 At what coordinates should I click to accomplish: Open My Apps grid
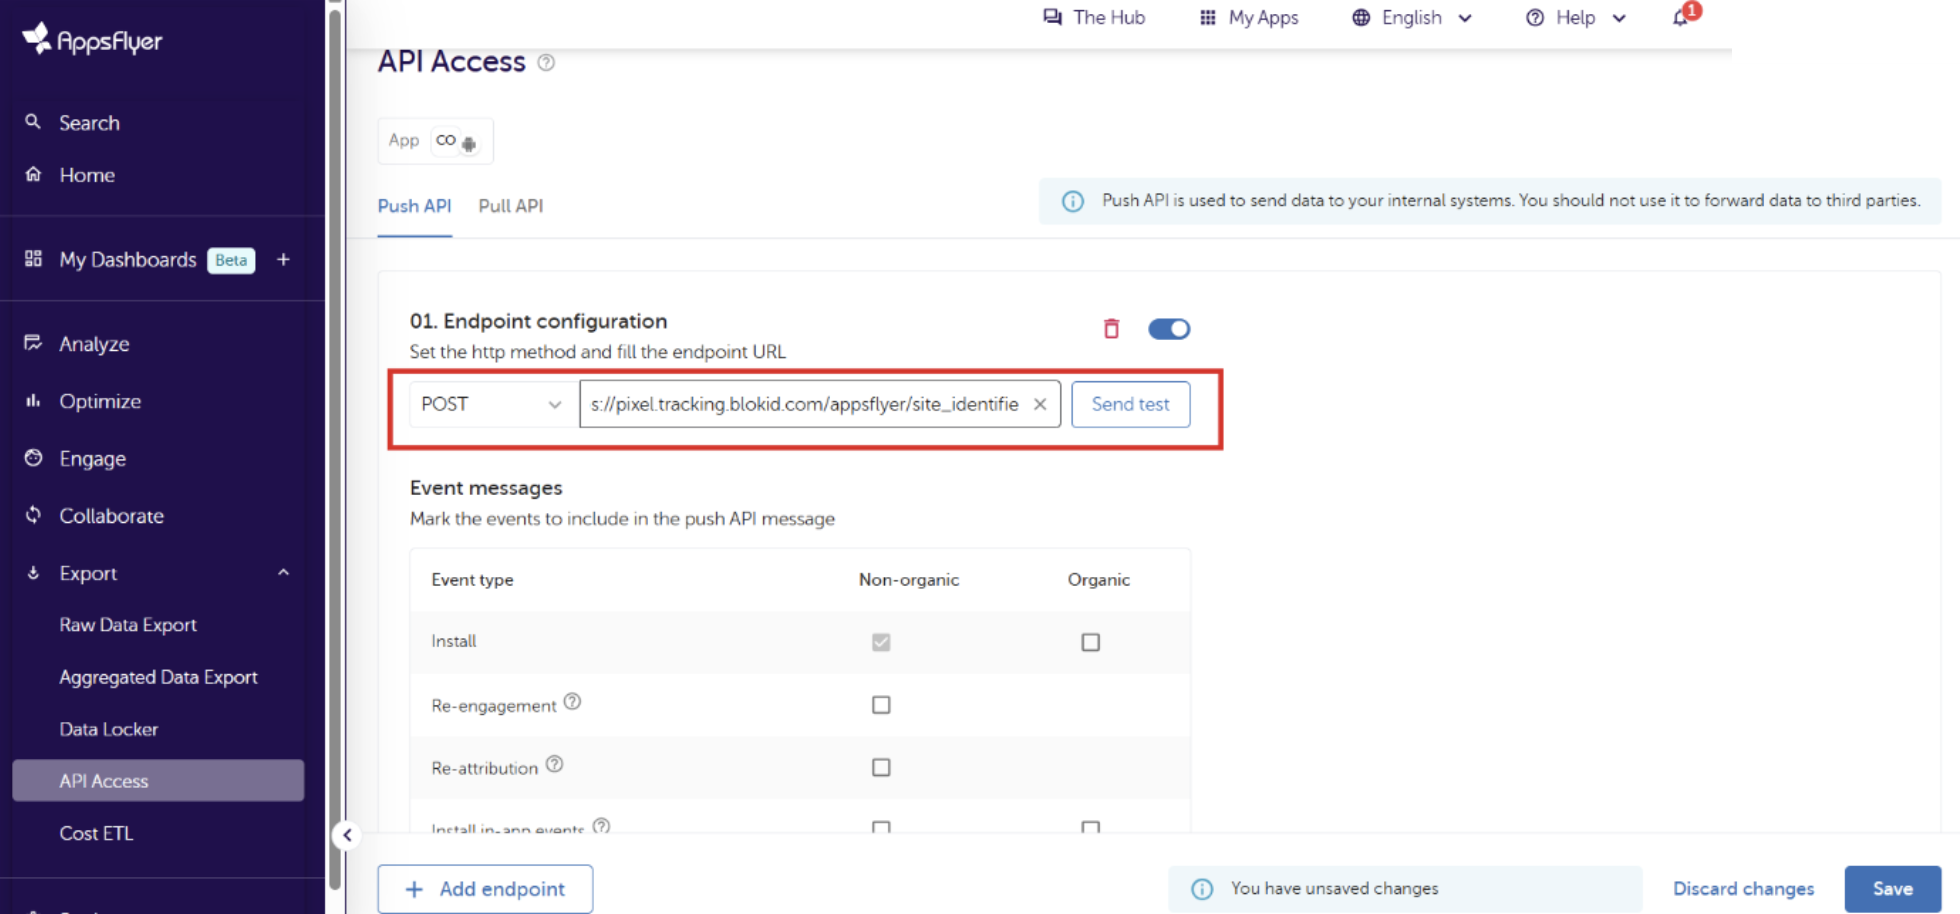pyautogui.click(x=1249, y=17)
